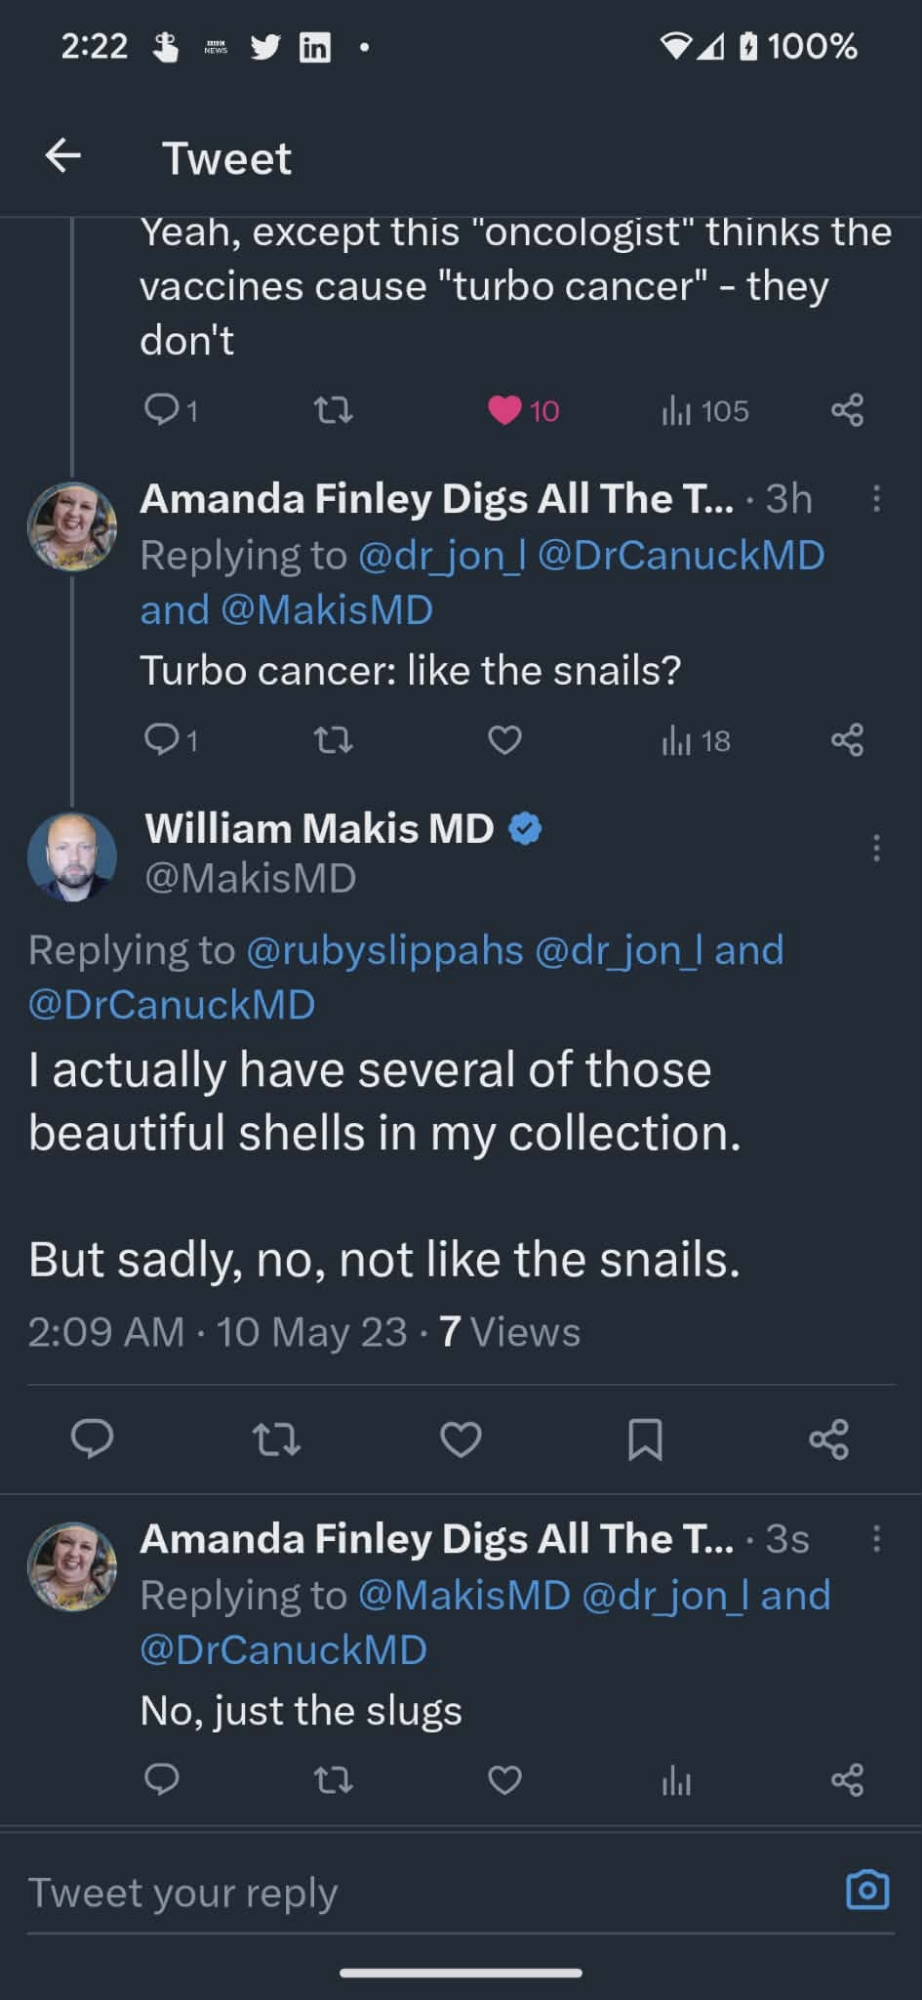This screenshot has height=2000, width=922.
Task: Open more options on "No, just the slugs"
Action: tap(876, 1539)
